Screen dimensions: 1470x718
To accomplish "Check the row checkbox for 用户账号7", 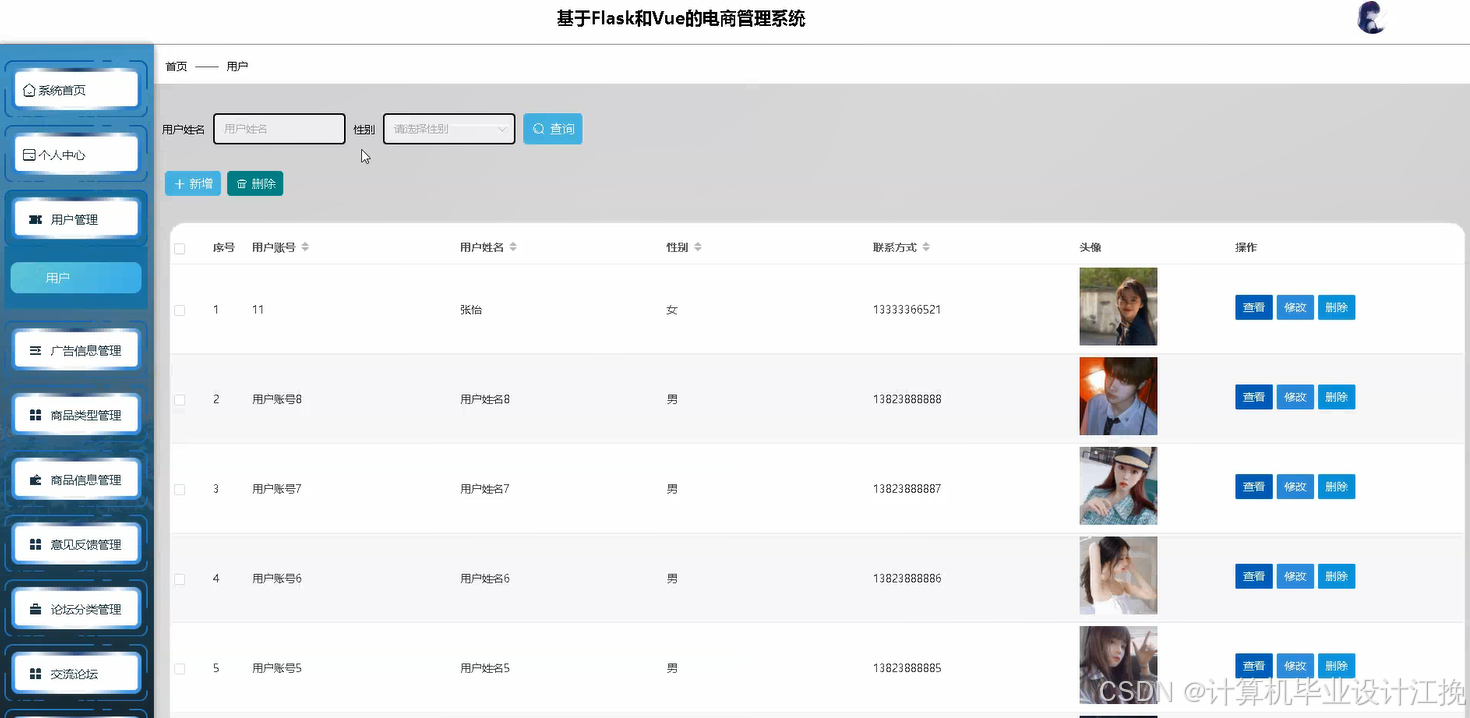I will pos(180,489).
